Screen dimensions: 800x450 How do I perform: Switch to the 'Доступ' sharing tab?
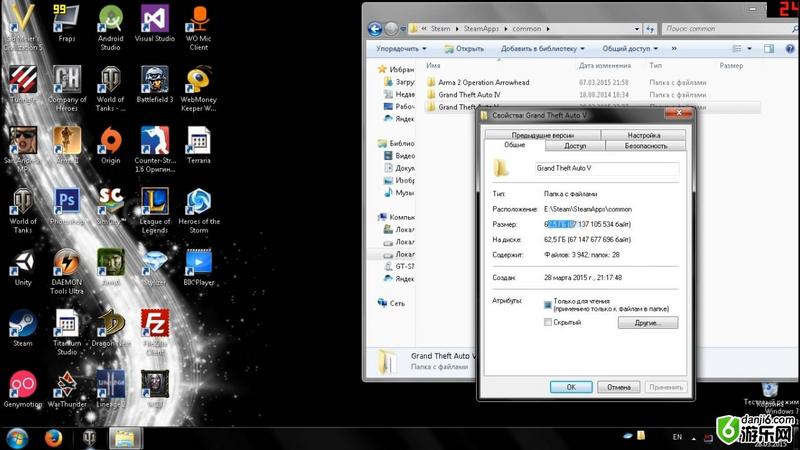pyautogui.click(x=575, y=146)
